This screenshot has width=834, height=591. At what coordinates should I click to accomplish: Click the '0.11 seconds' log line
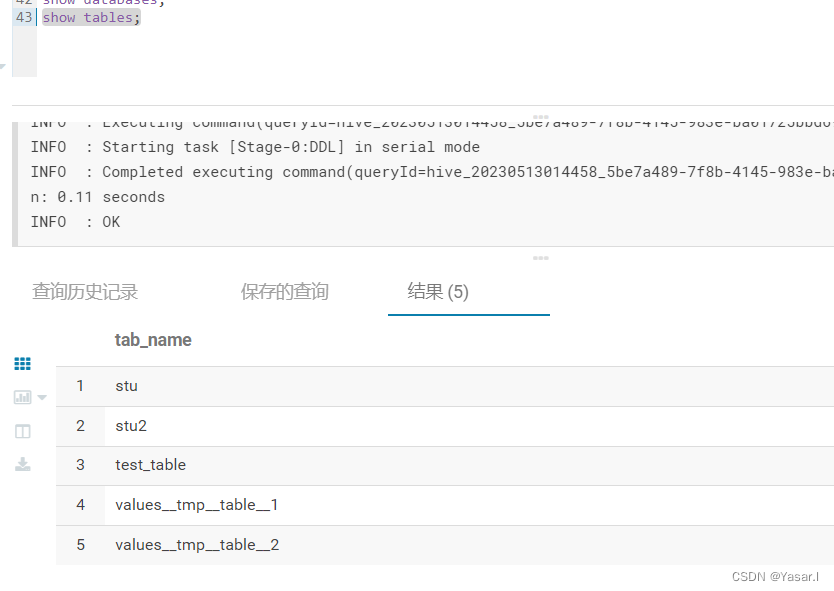pyautogui.click(x=98, y=197)
